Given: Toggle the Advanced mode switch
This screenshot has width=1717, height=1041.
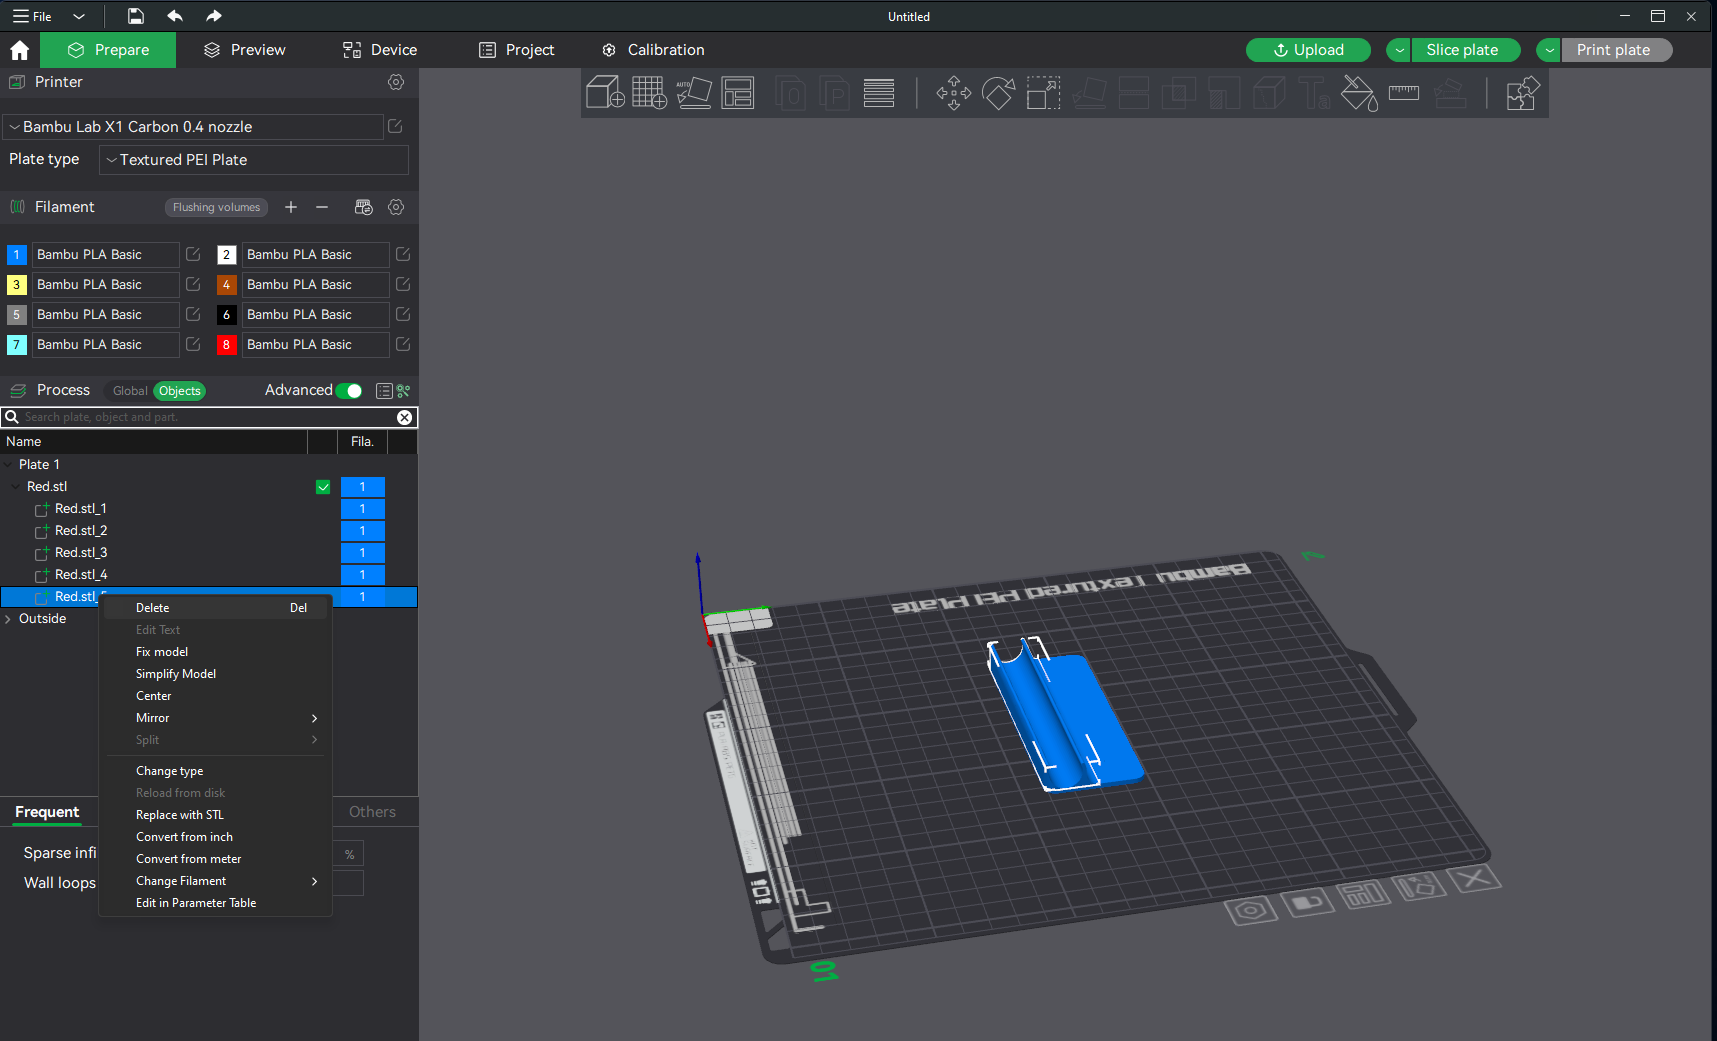Looking at the screenshot, I should 349,391.
